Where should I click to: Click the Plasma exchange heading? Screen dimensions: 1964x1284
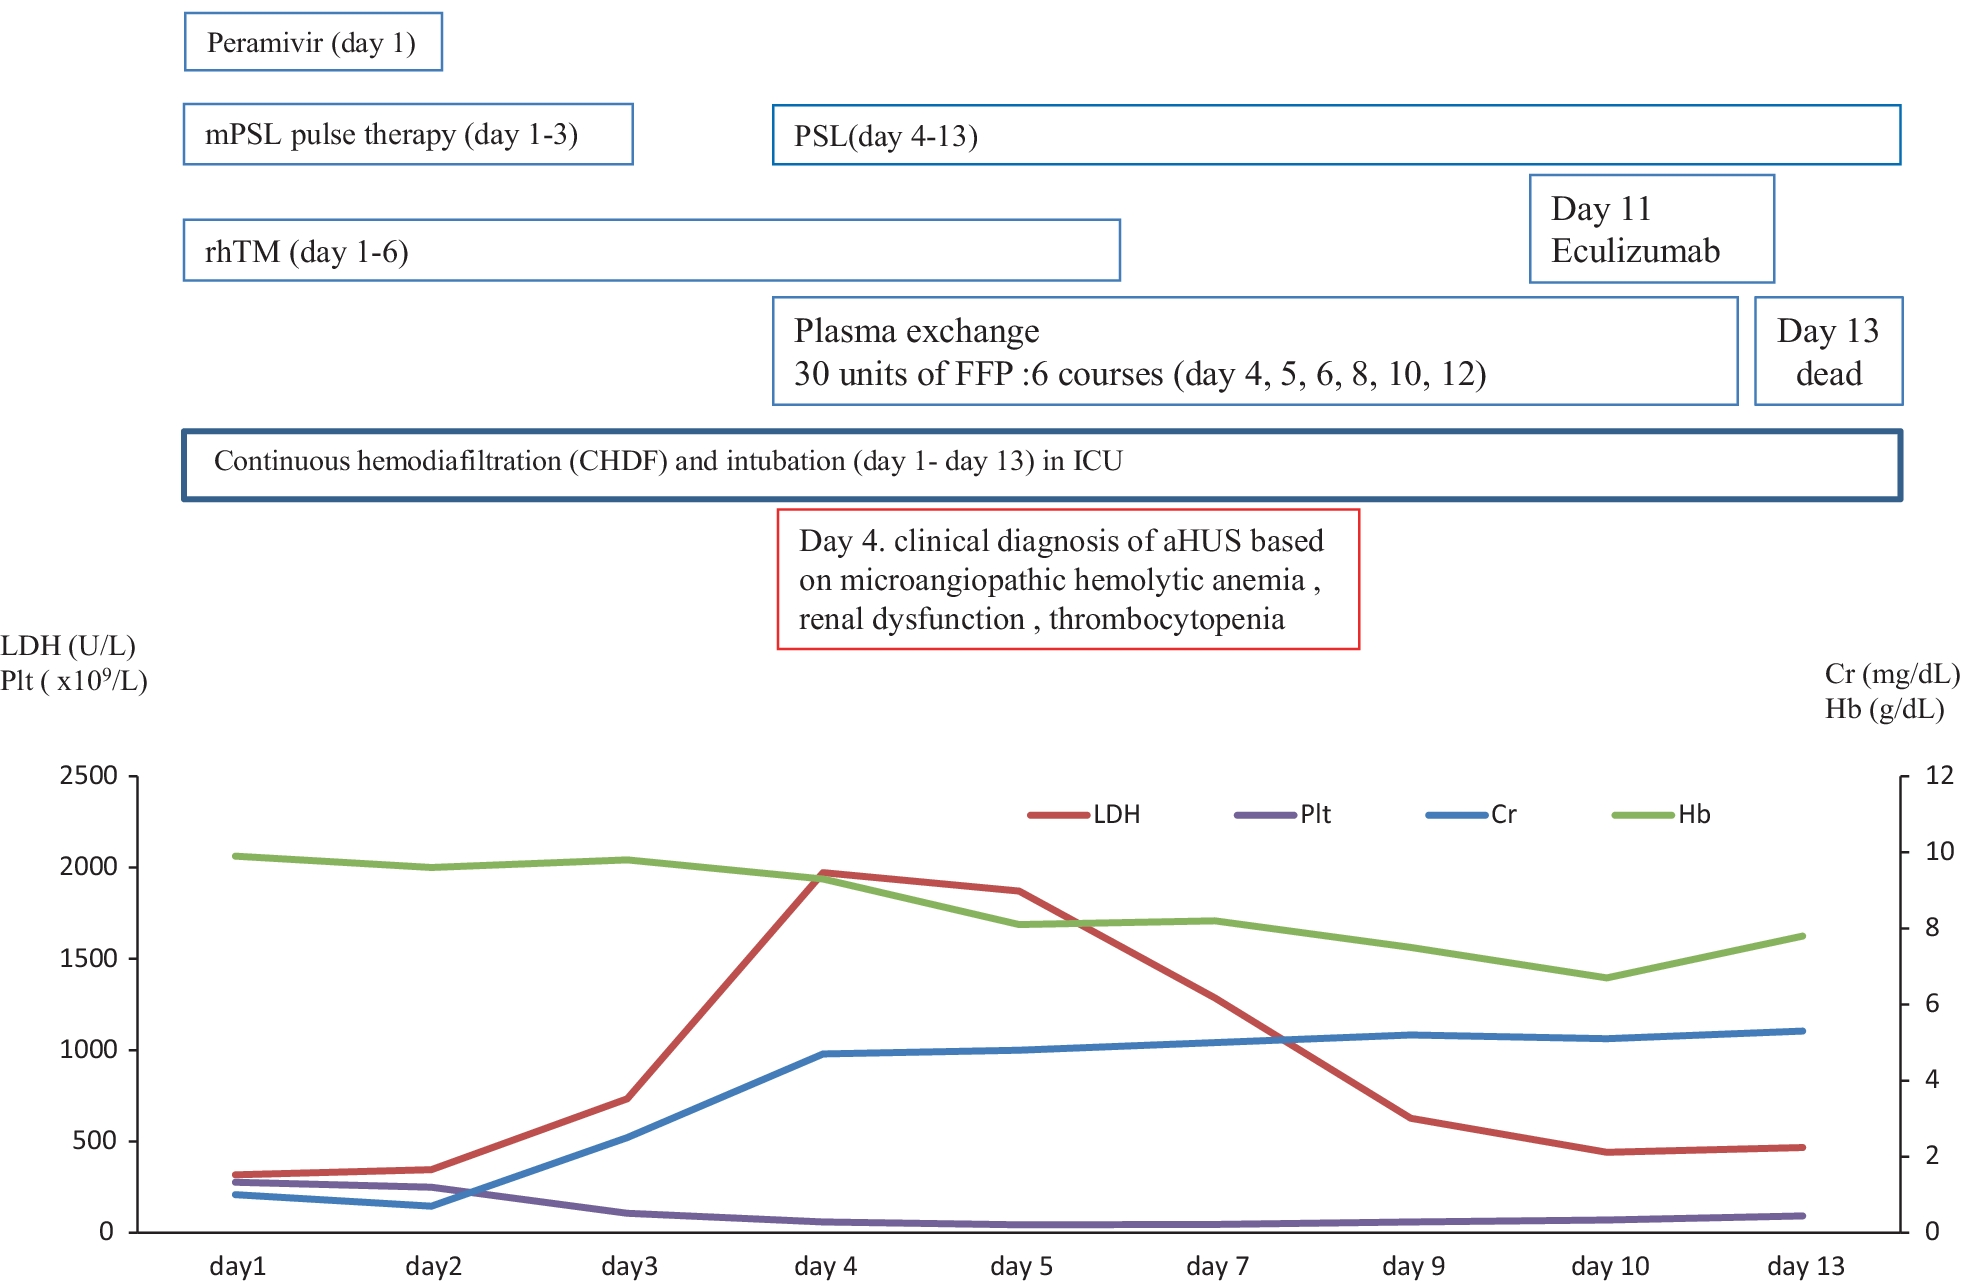click(917, 331)
